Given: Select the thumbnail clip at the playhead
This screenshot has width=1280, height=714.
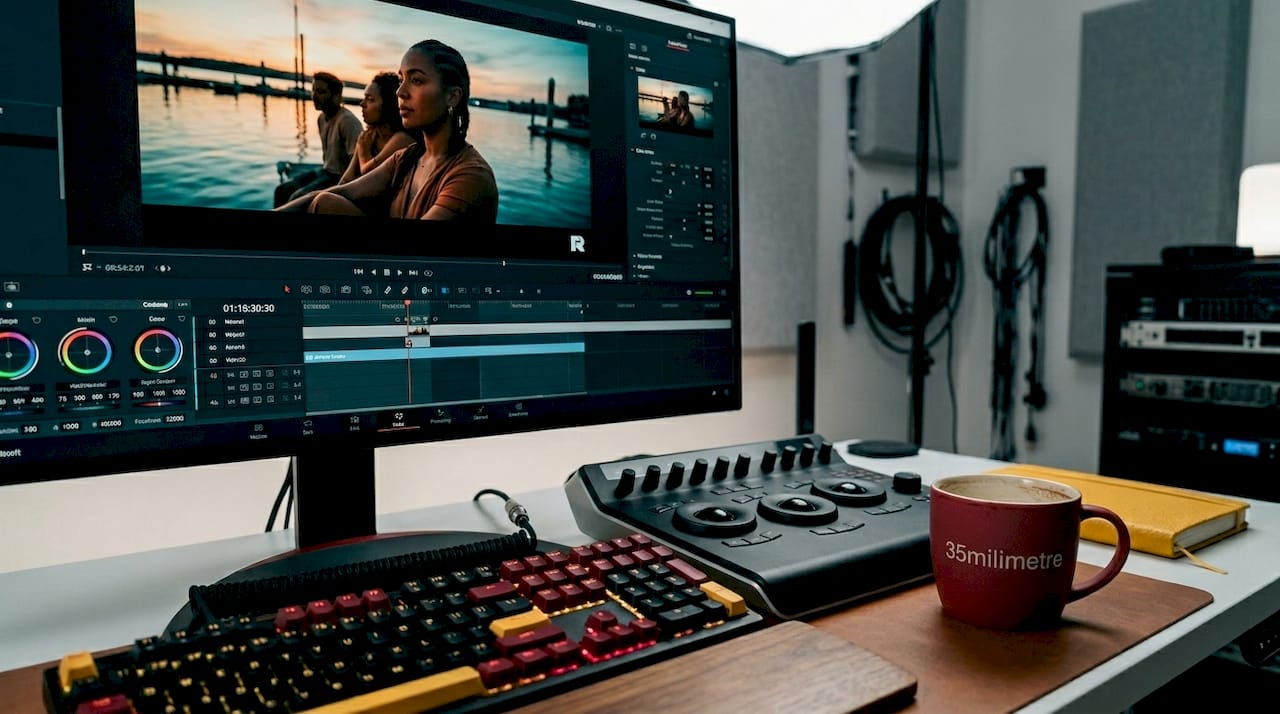Looking at the screenshot, I should (418, 330).
